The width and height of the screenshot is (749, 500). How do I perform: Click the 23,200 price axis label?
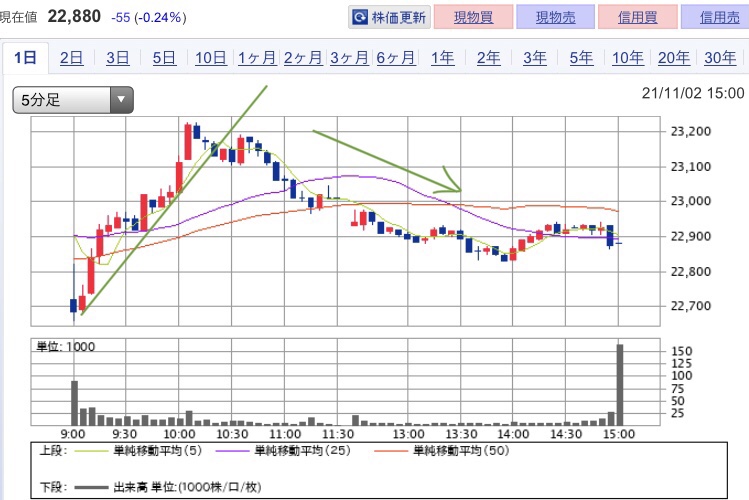click(691, 131)
